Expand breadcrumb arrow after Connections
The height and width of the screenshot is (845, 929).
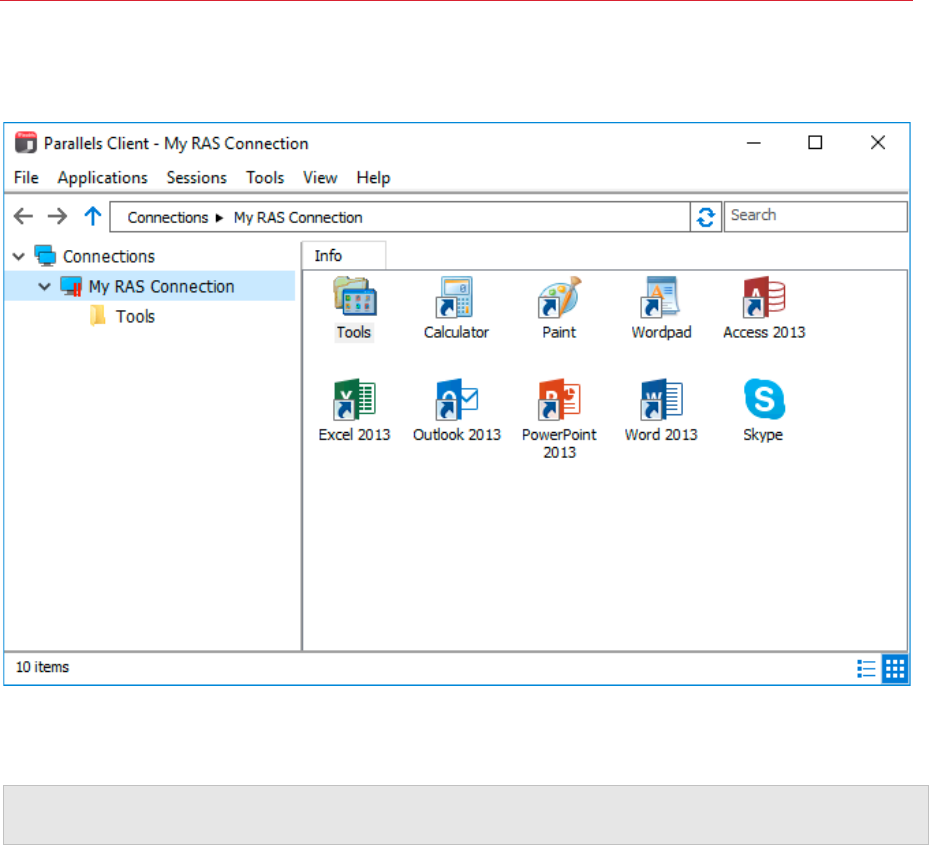219,218
